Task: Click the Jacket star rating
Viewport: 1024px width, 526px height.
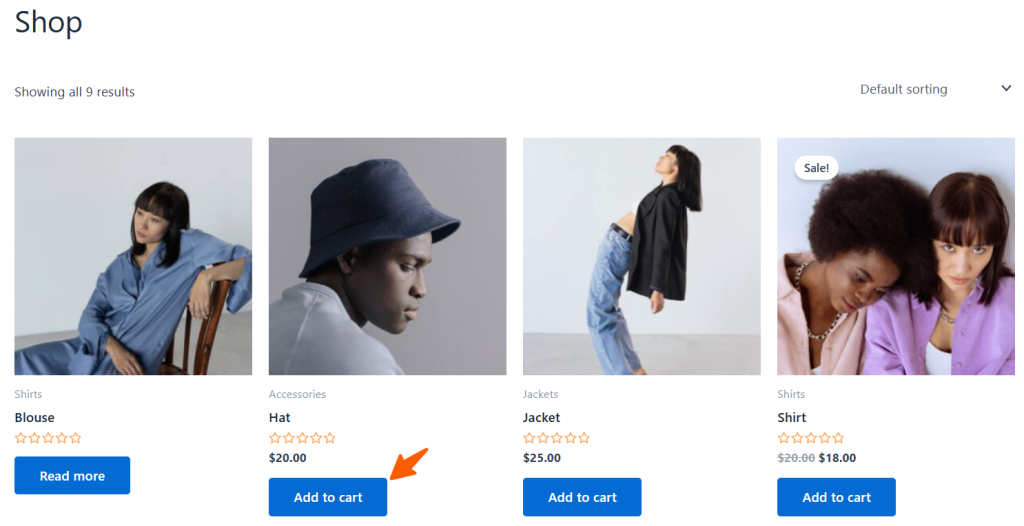Action: [x=556, y=438]
